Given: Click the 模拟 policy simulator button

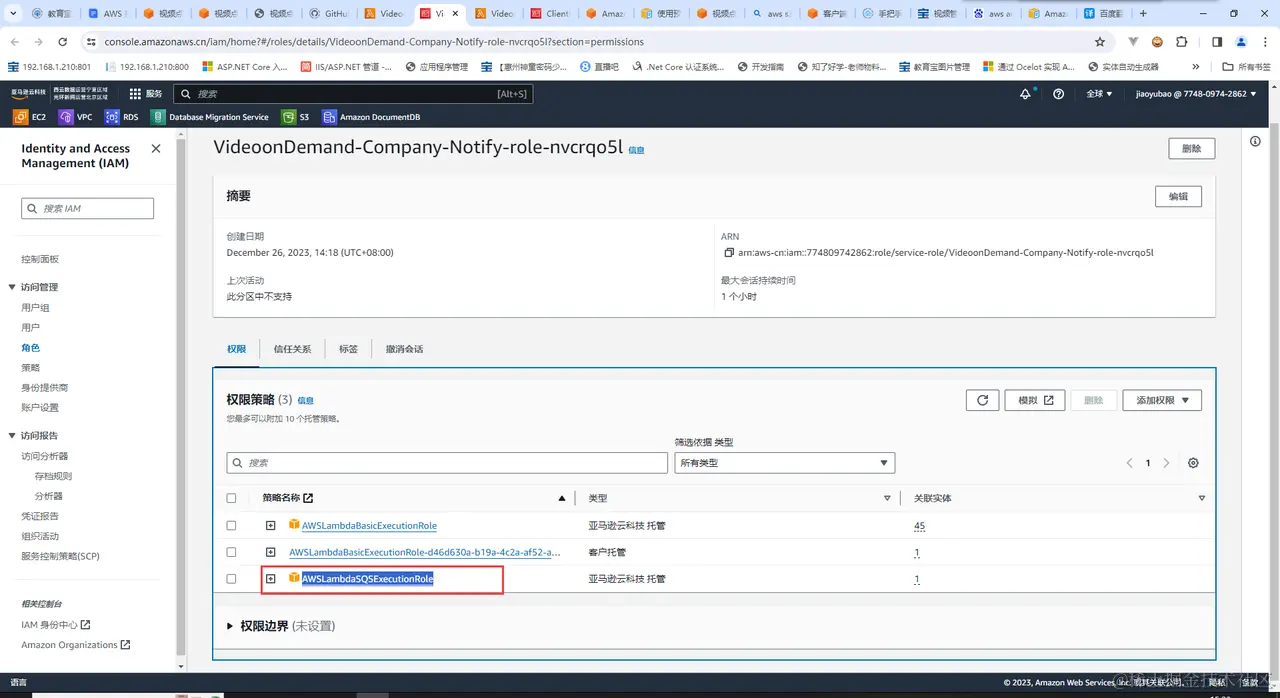Looking at the screenshot, I should tap(1035, 400).
